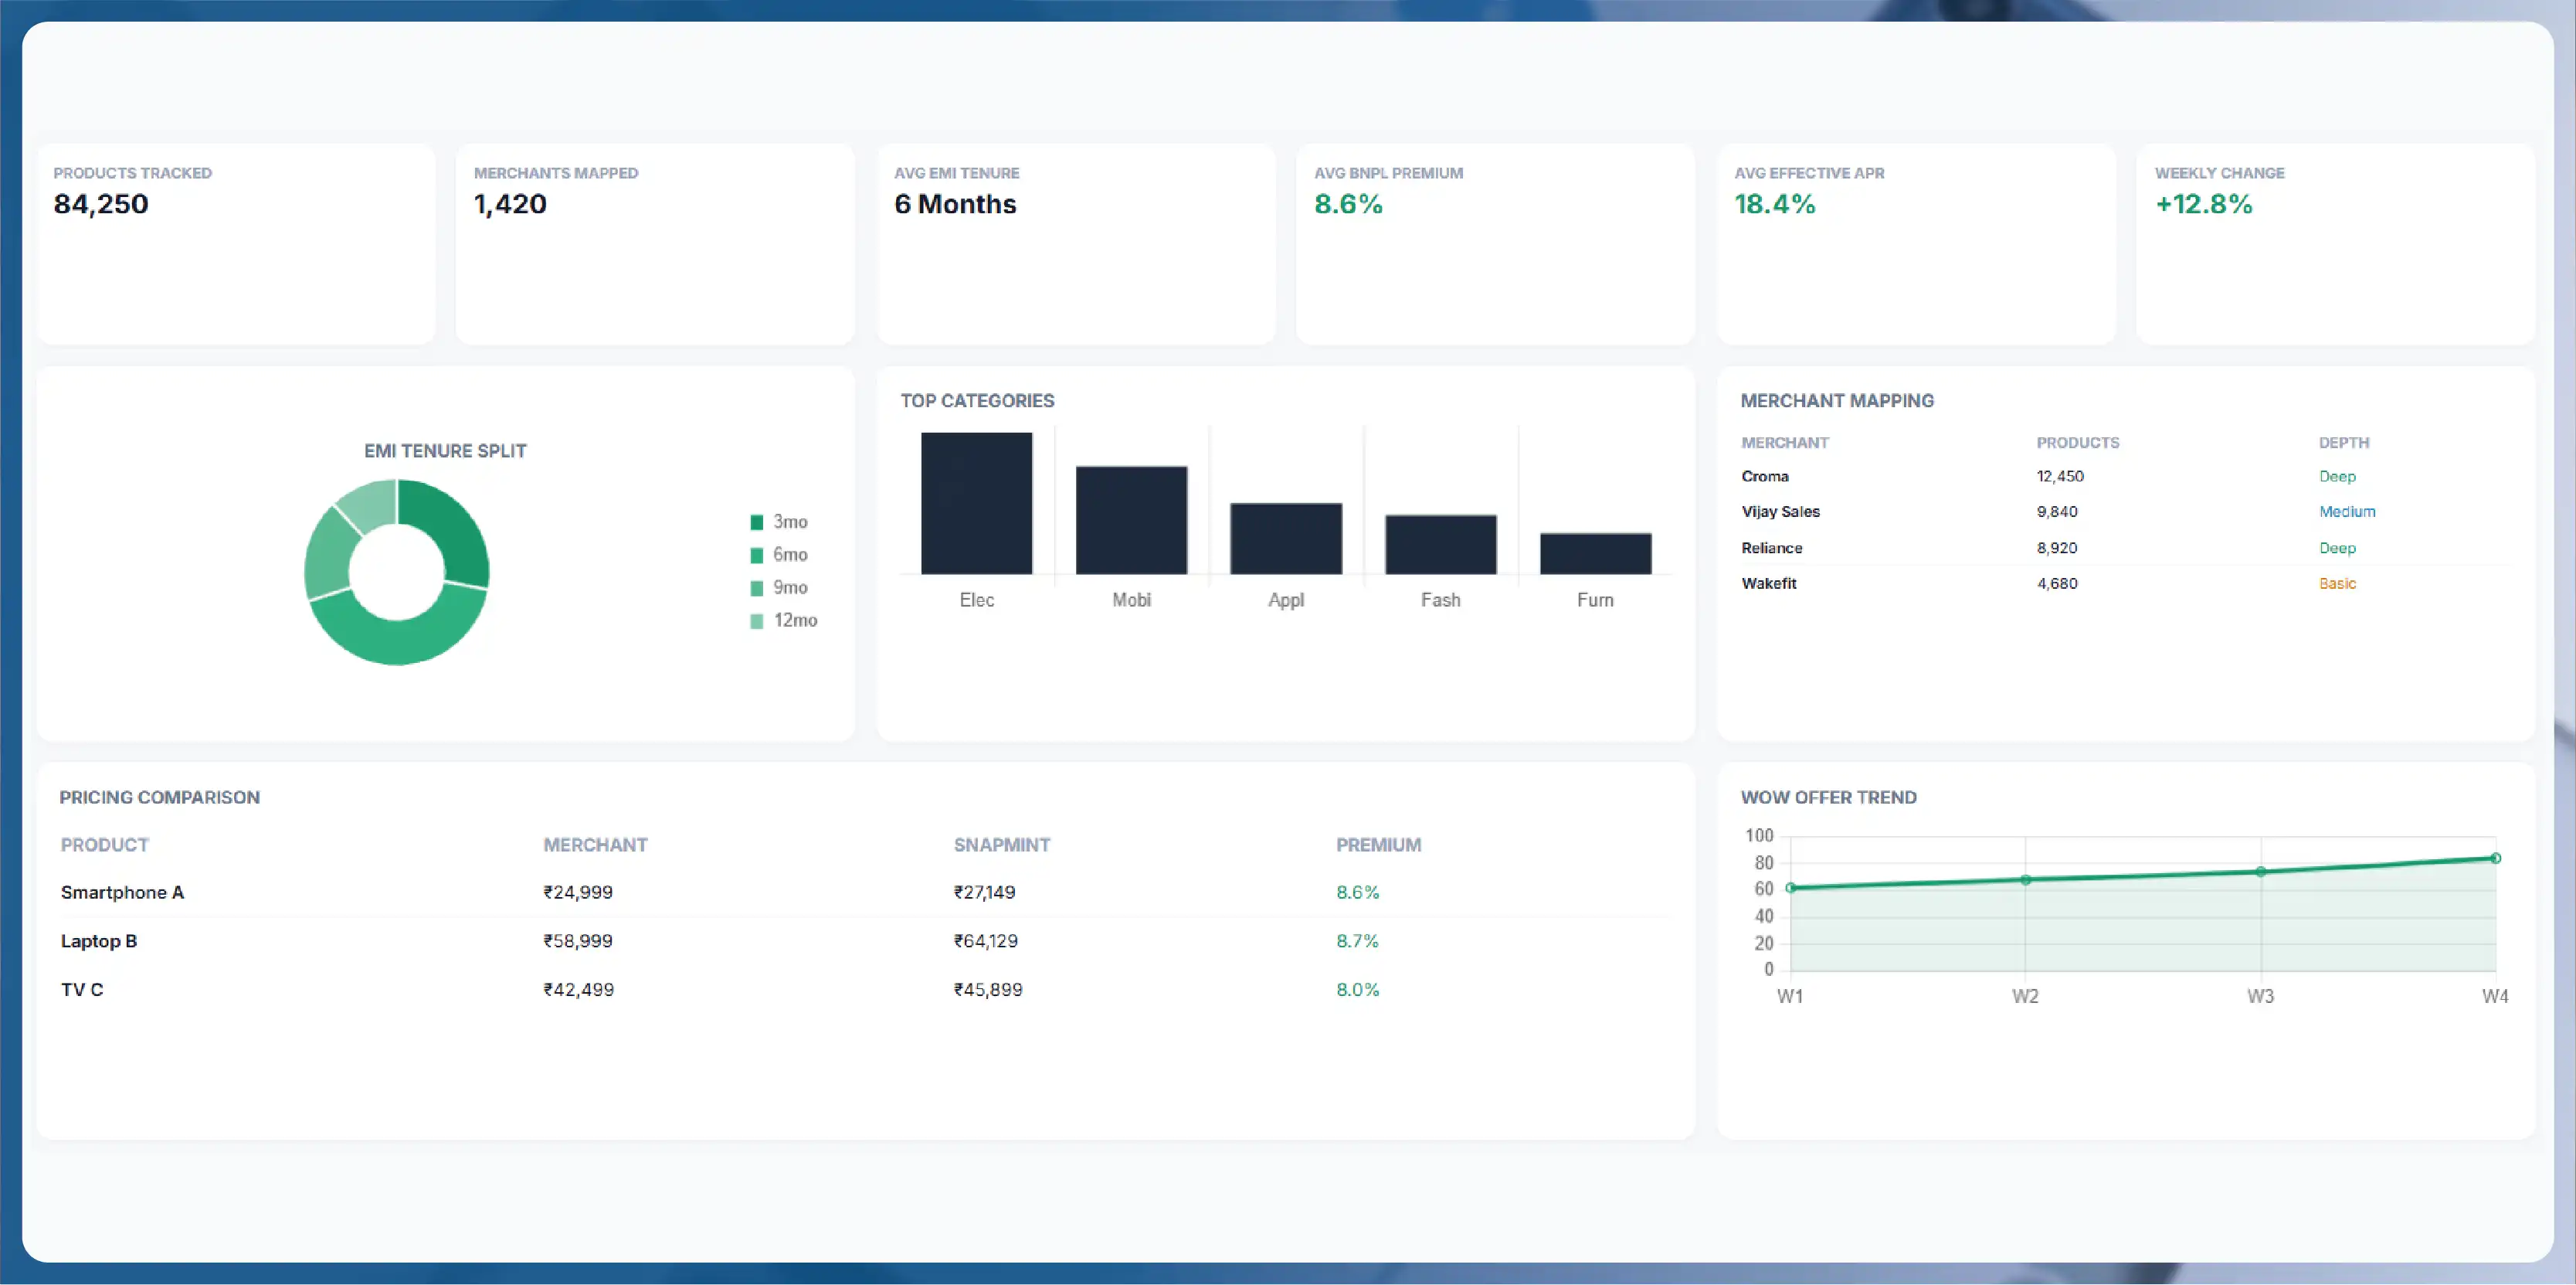This screenshot has width=2576, height=1285.
Task: Click the 12,450 products count
Action: click(2060, 477)
